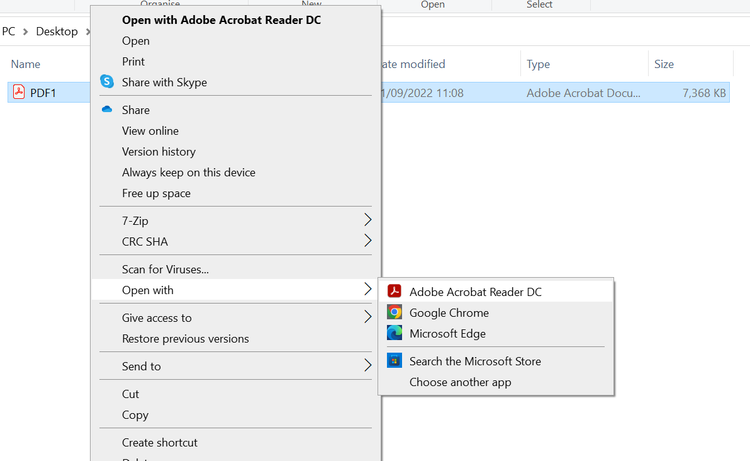
Task: Click the PDF file icon next to PDF1
Action: click(18, 92)
